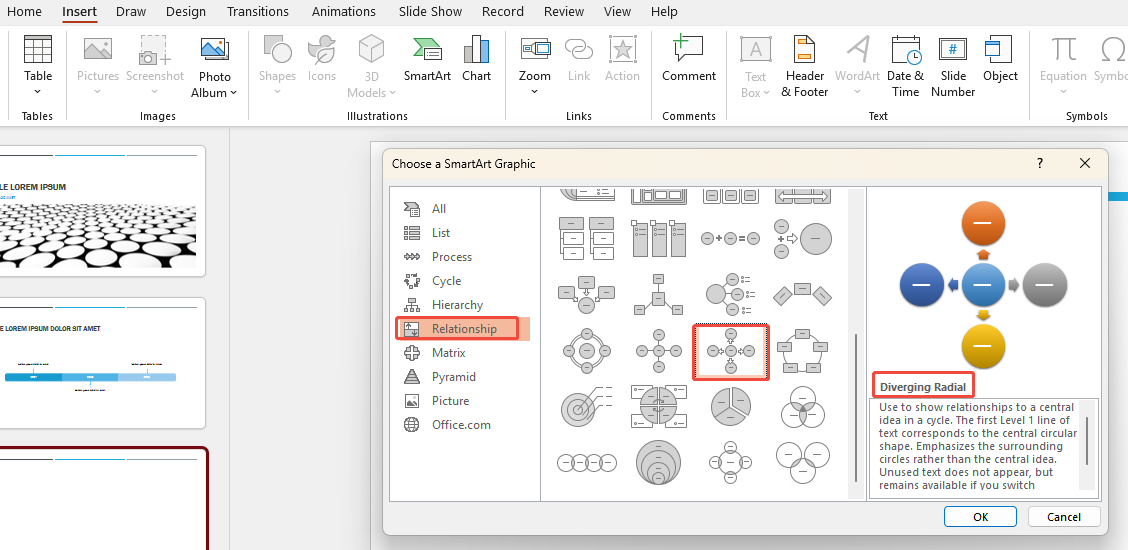Image resolution: width=1128 pixels, height=550 pixels.
Task: Select the Radial Cluster layout thumbnail
Action: coord(658,293)
